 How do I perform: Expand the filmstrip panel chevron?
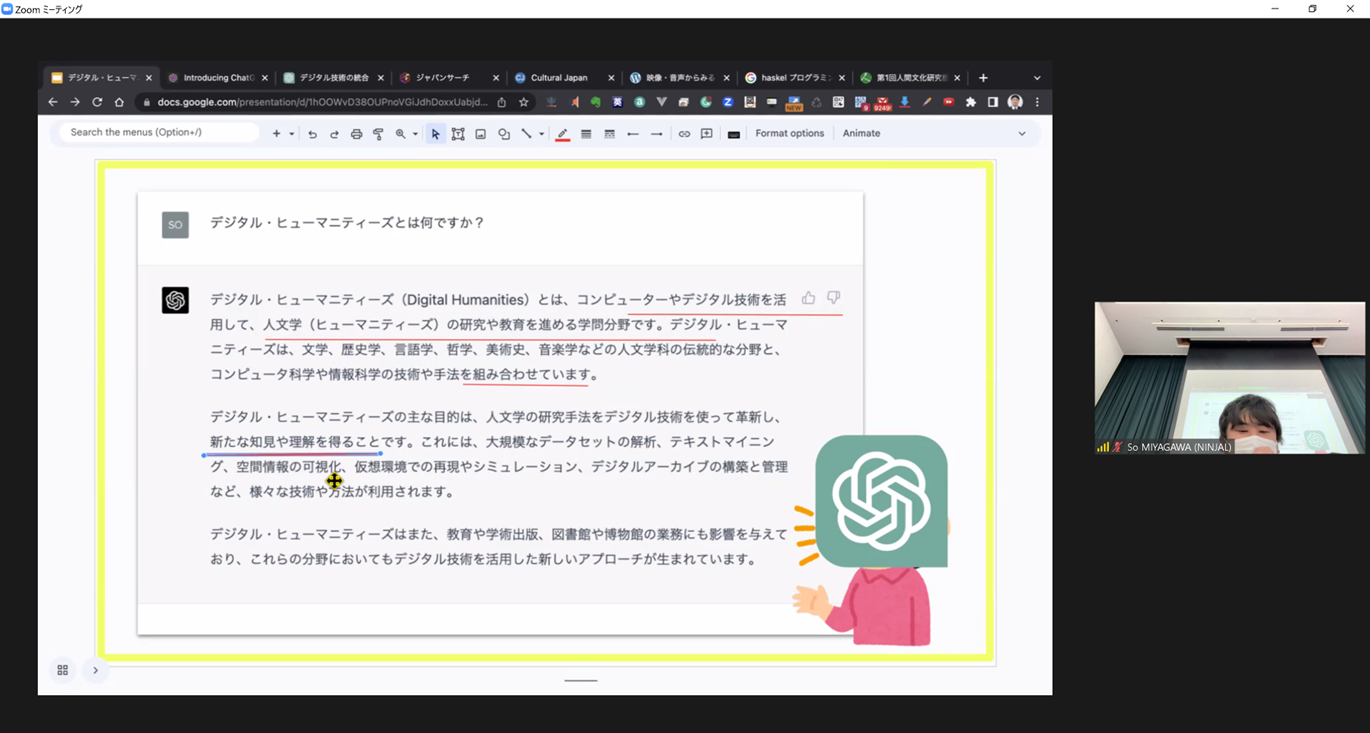(96, 670)
